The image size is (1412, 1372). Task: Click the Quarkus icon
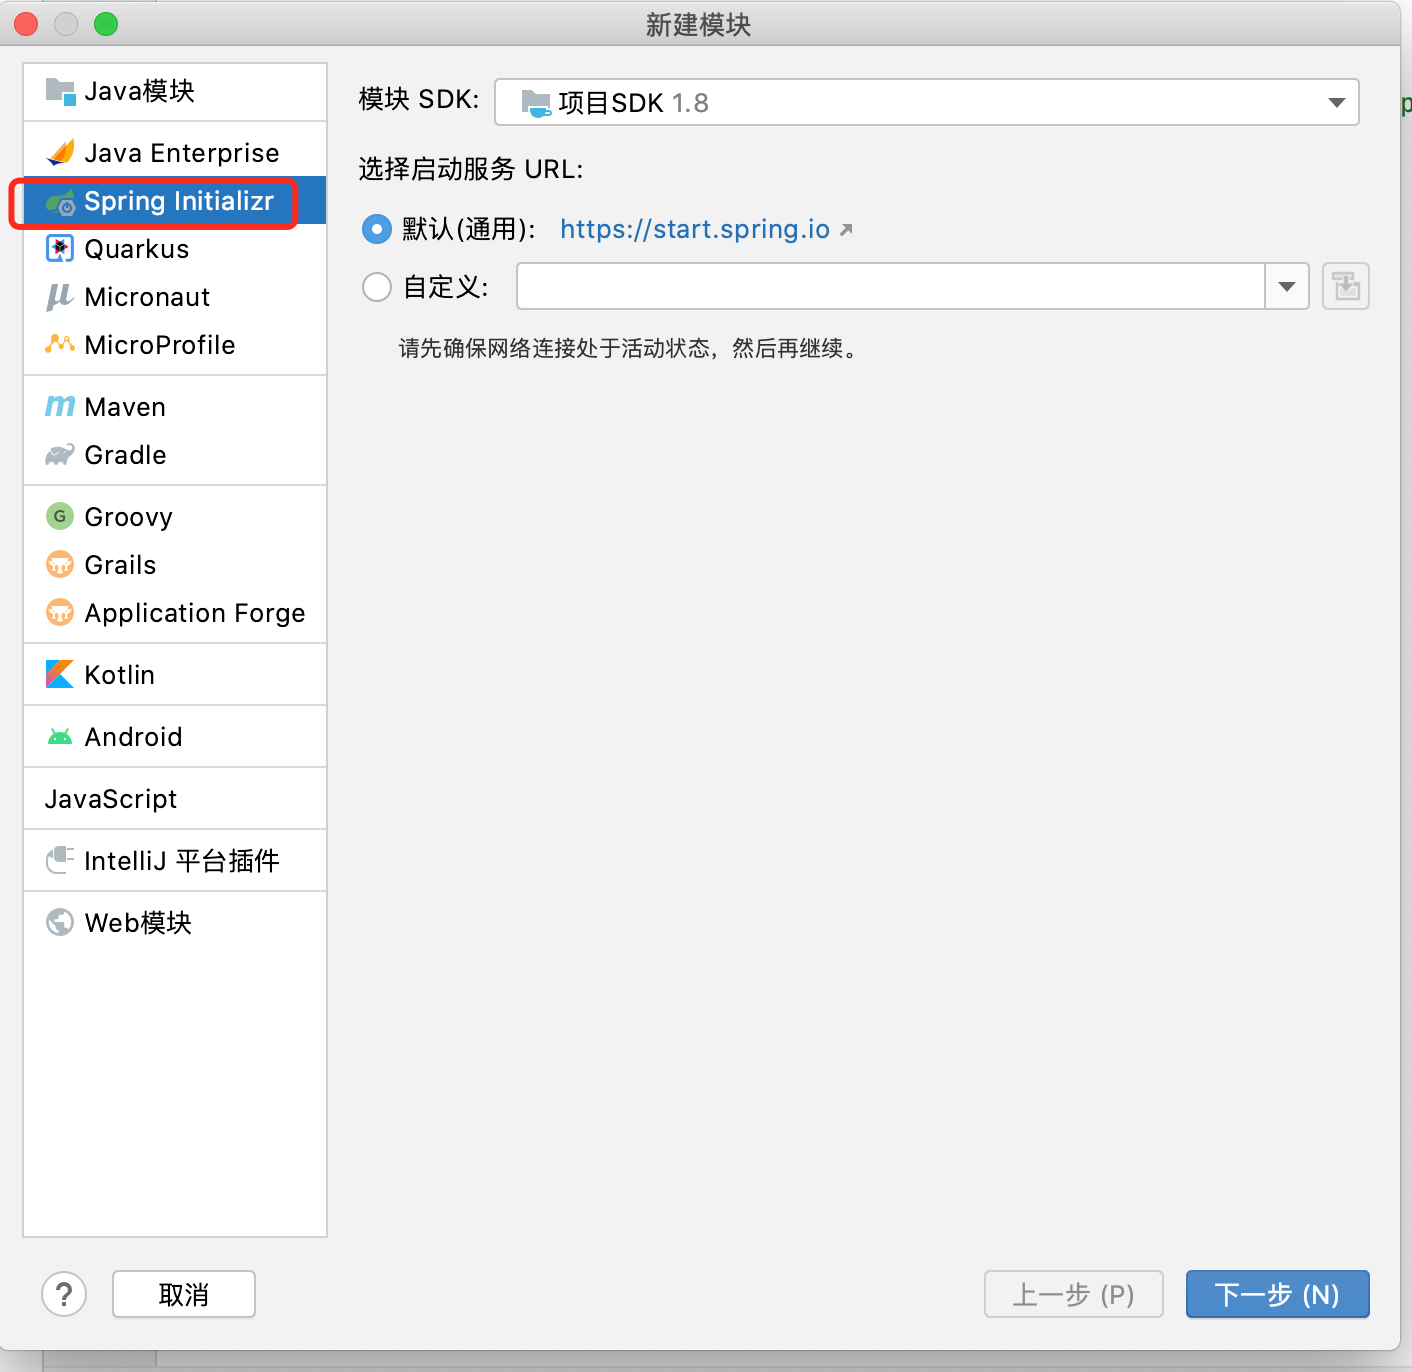click(x=60, y=249)
